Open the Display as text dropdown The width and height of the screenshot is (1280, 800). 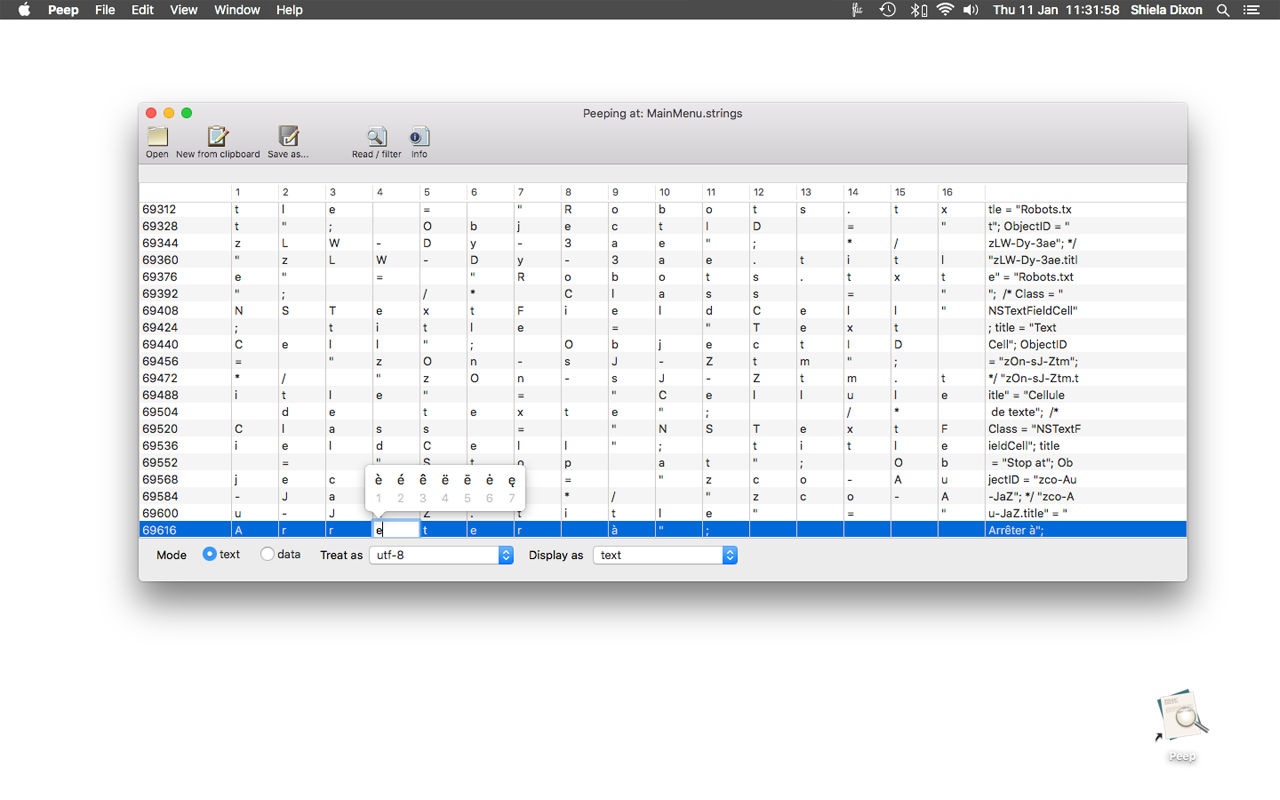coord(665,555)
